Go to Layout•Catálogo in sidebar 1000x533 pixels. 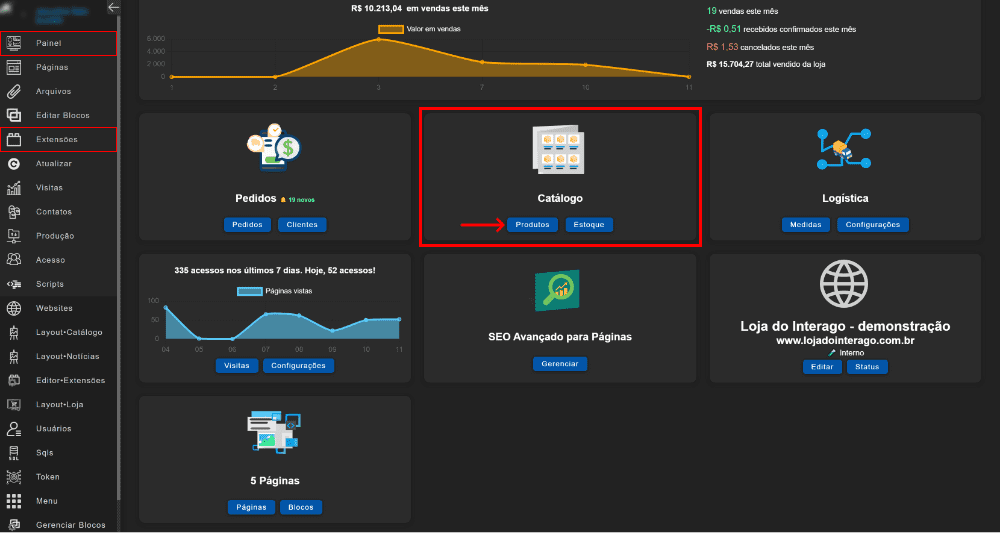click(x=68, y=332)
